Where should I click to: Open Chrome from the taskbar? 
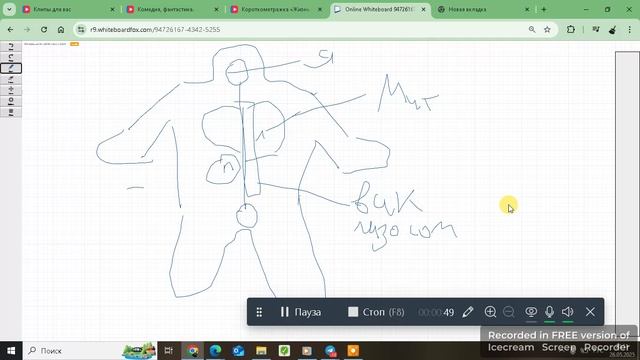tap(193, 351)
